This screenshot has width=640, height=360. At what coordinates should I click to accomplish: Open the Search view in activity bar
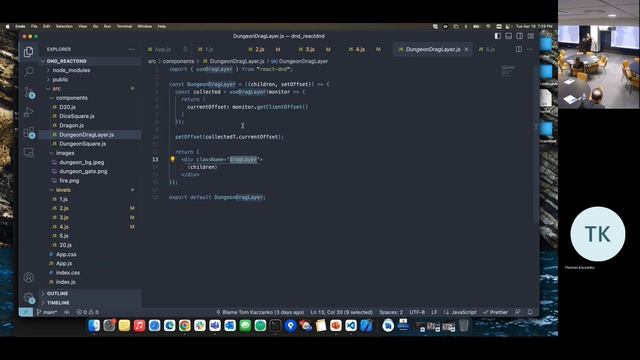[x=29, y=72]
